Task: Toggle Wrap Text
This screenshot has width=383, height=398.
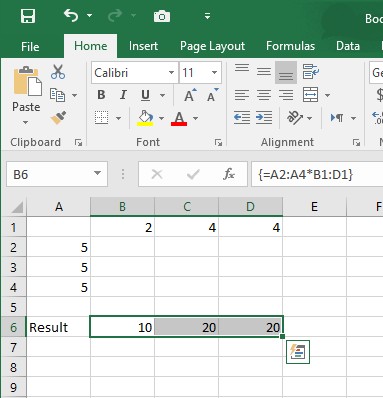Action: (x=311, y=72)
